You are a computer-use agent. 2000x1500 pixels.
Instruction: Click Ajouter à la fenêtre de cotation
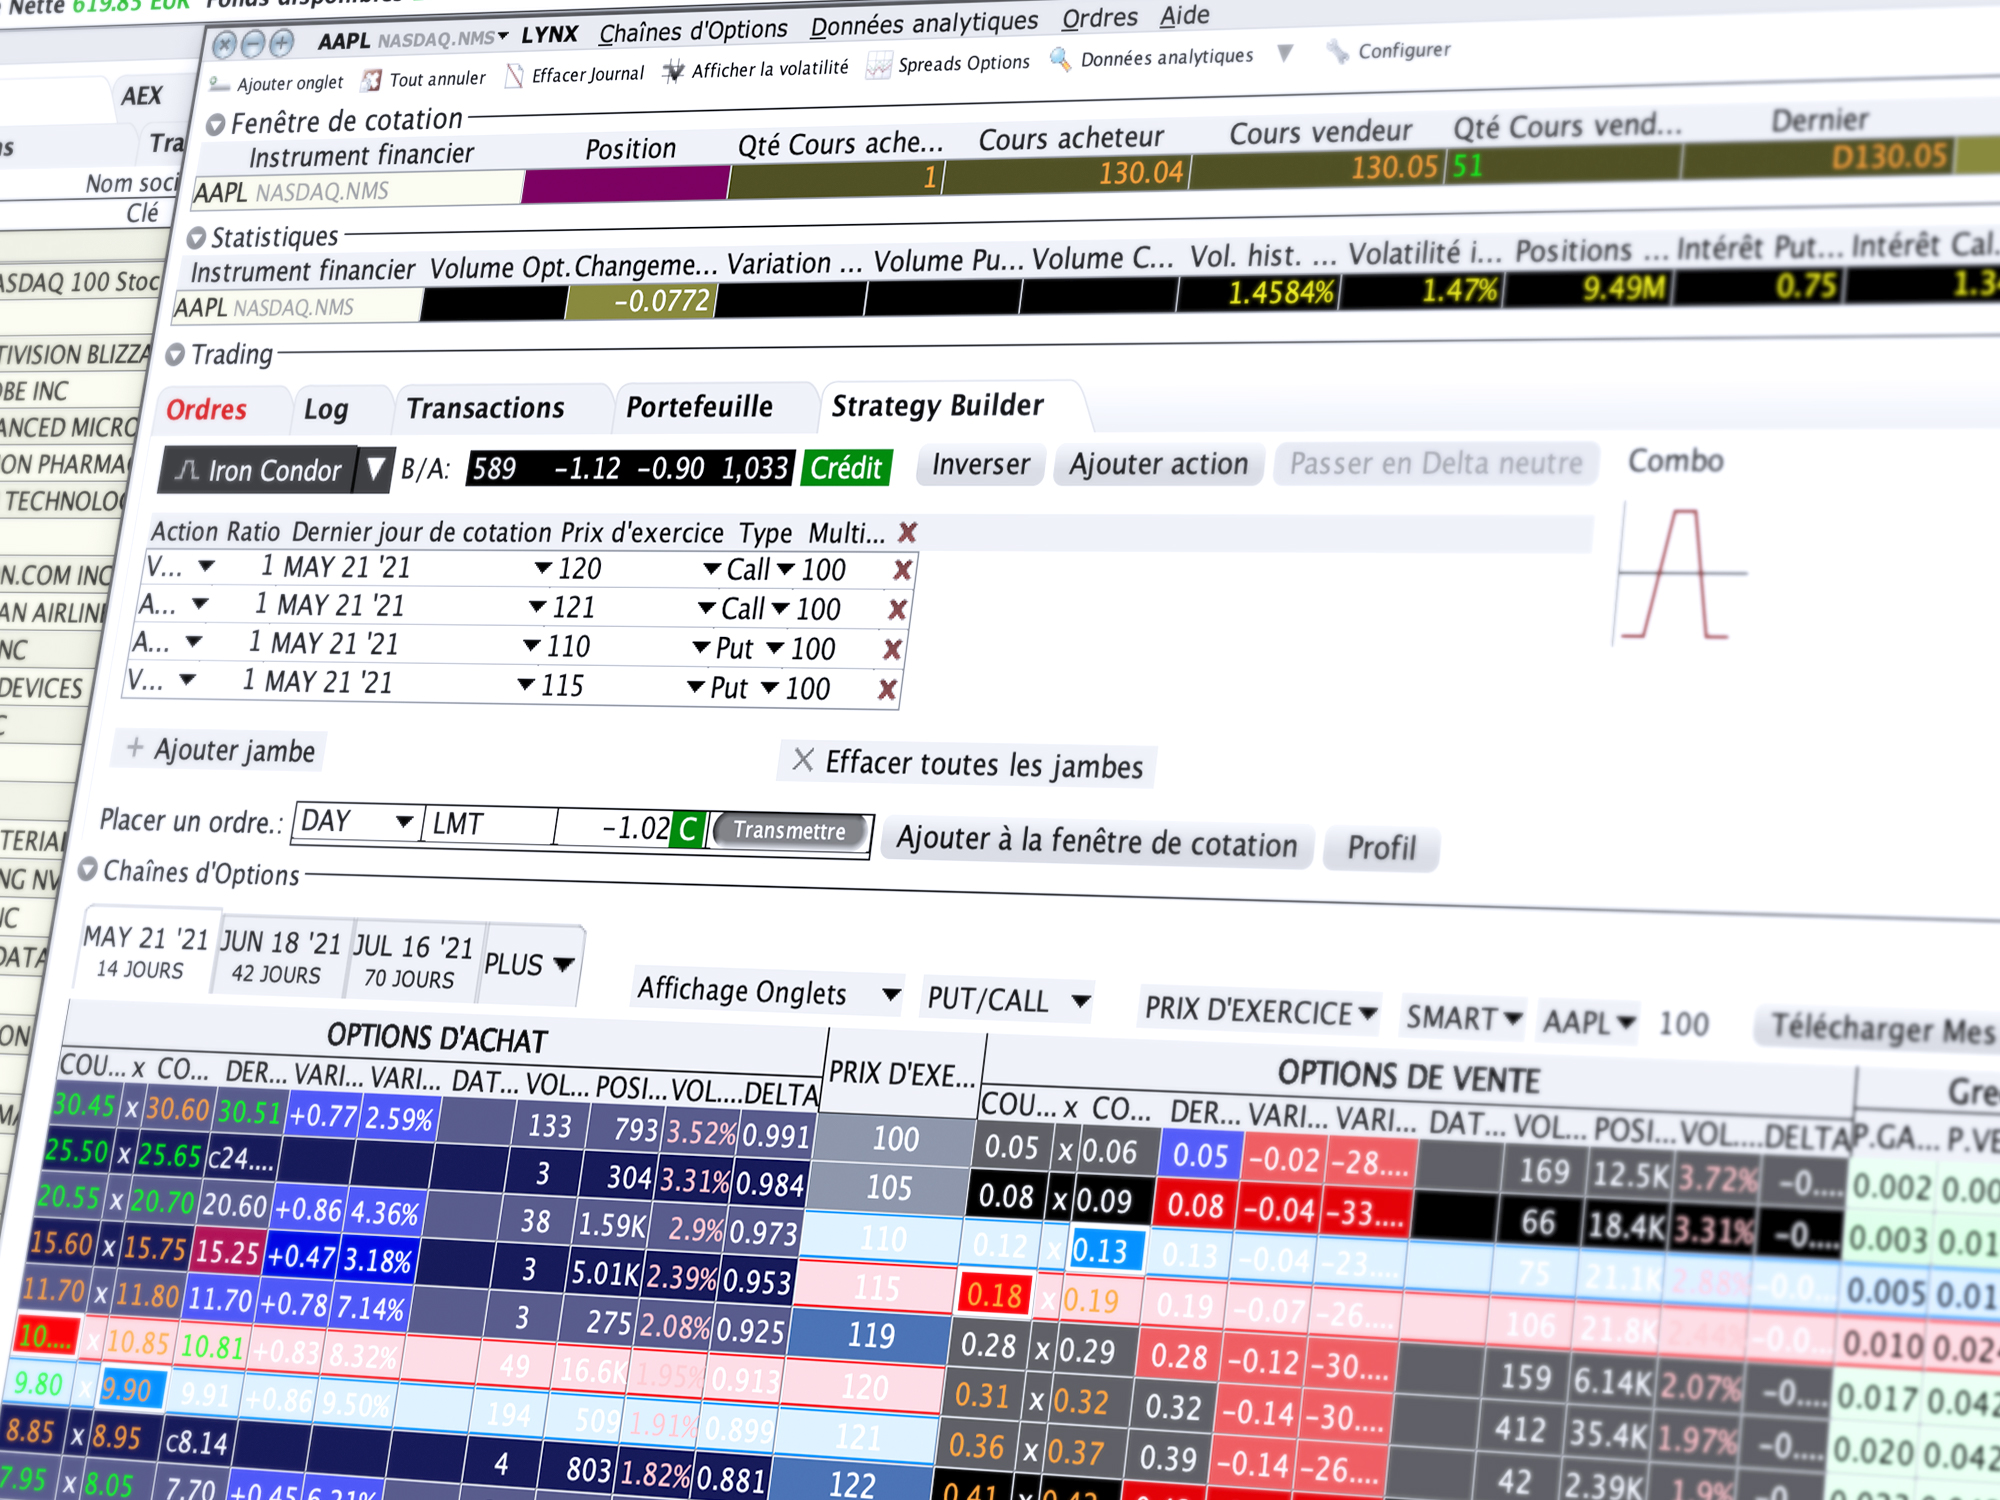pos(1097,841)
